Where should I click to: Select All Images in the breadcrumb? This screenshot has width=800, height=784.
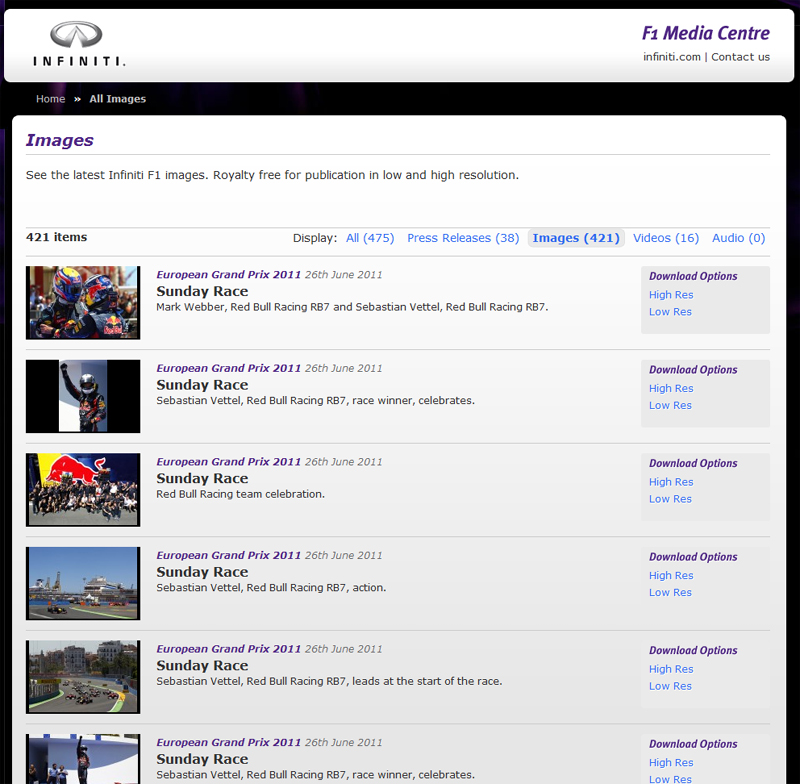pyautogui.click(x=117, y=99)
